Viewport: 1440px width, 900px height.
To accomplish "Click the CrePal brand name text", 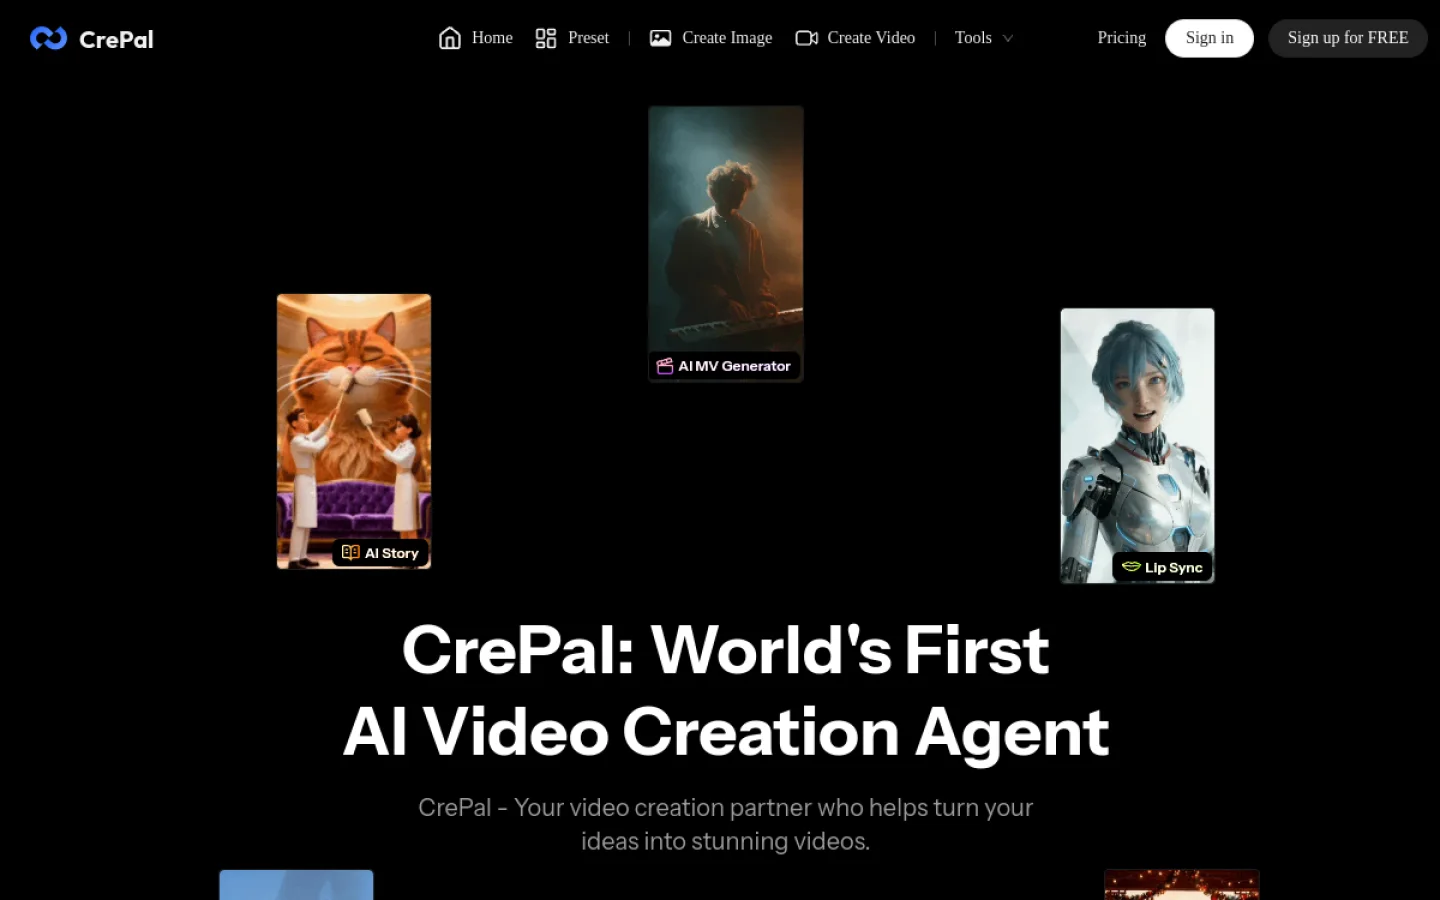I will pos(116,39).
